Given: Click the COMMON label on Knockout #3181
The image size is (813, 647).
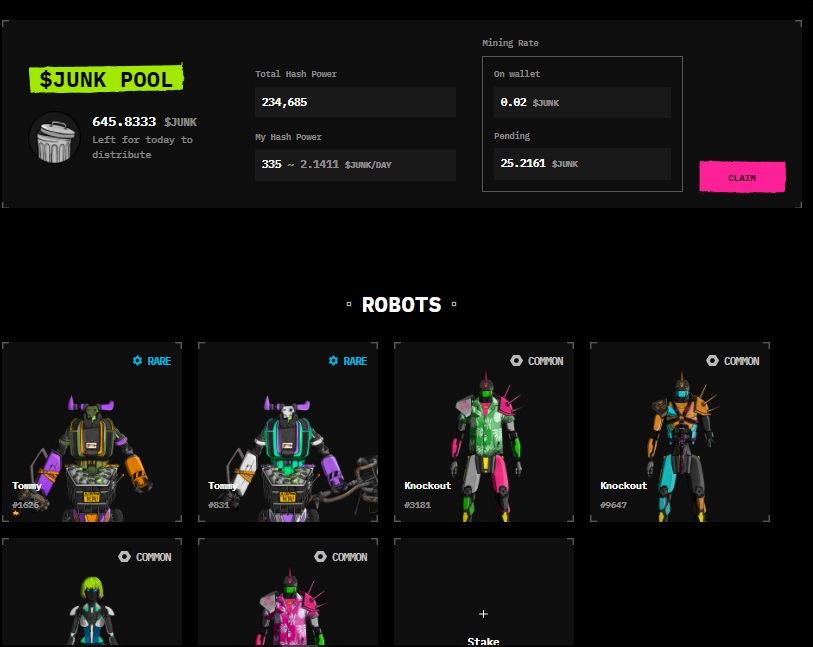Looking at the screenshot, I should click(x=545, y=361).
